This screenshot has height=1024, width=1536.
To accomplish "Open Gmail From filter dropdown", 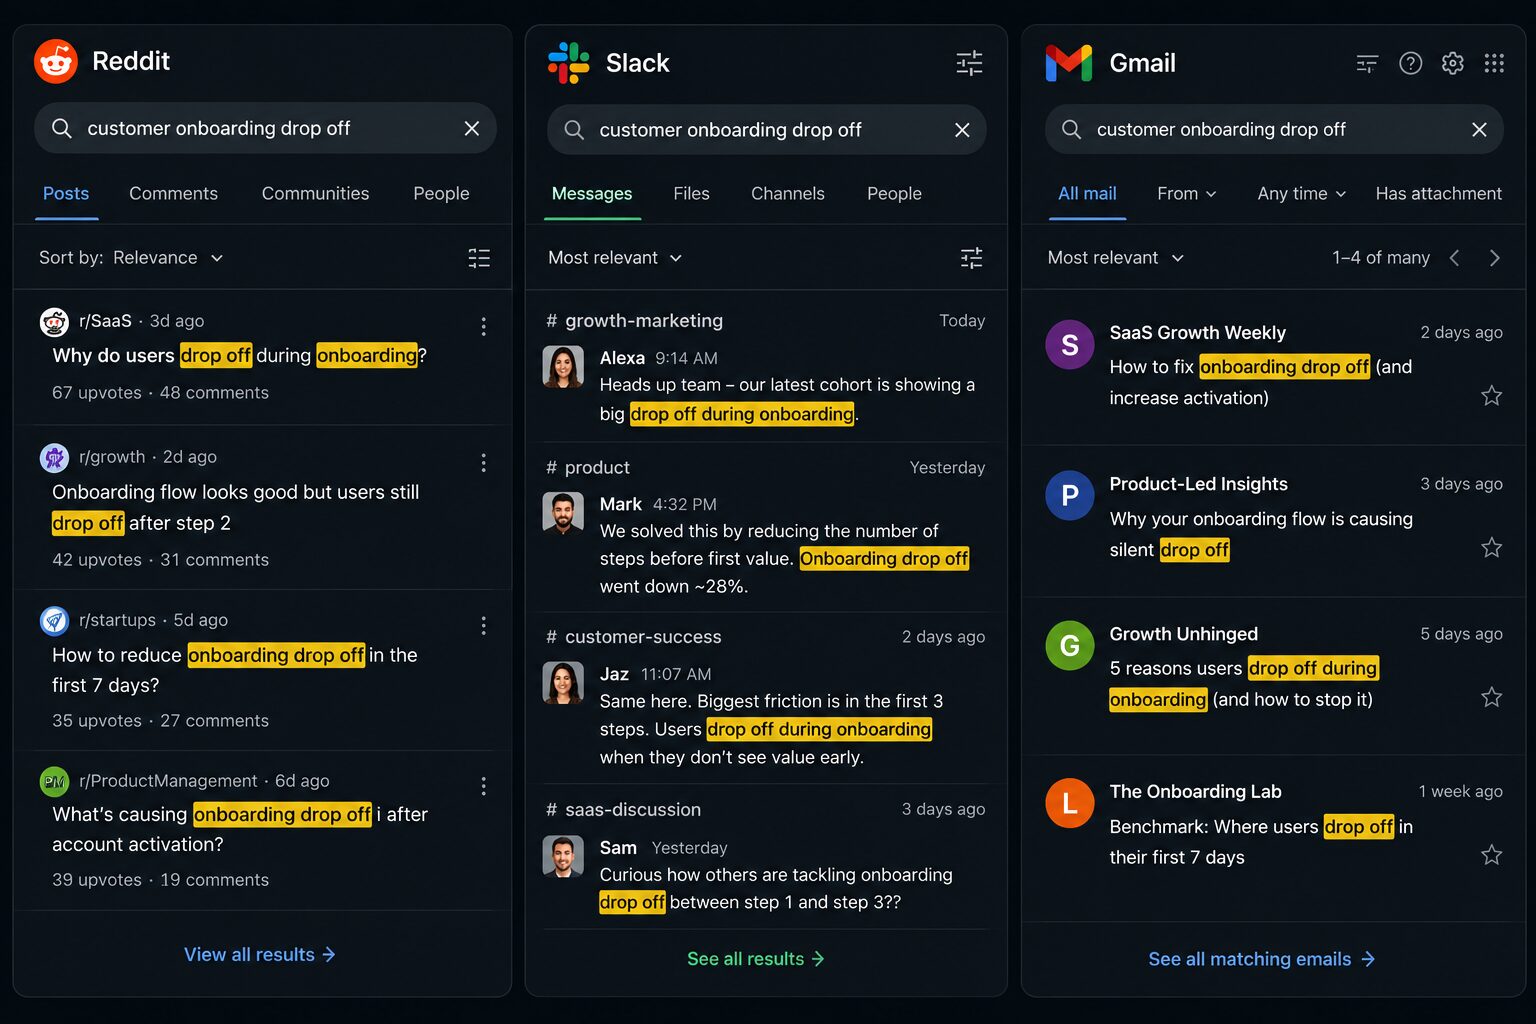I will tap(1187, 194).
